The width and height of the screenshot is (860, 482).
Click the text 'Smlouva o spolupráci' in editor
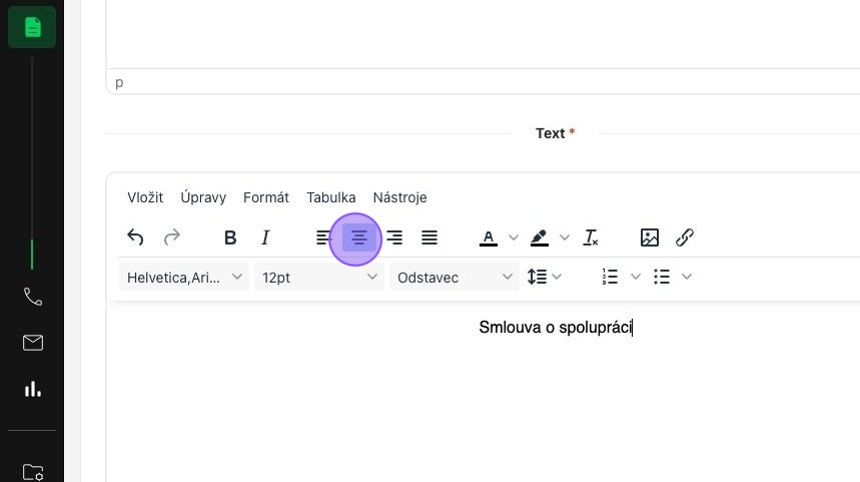click(x=556, y=327)
